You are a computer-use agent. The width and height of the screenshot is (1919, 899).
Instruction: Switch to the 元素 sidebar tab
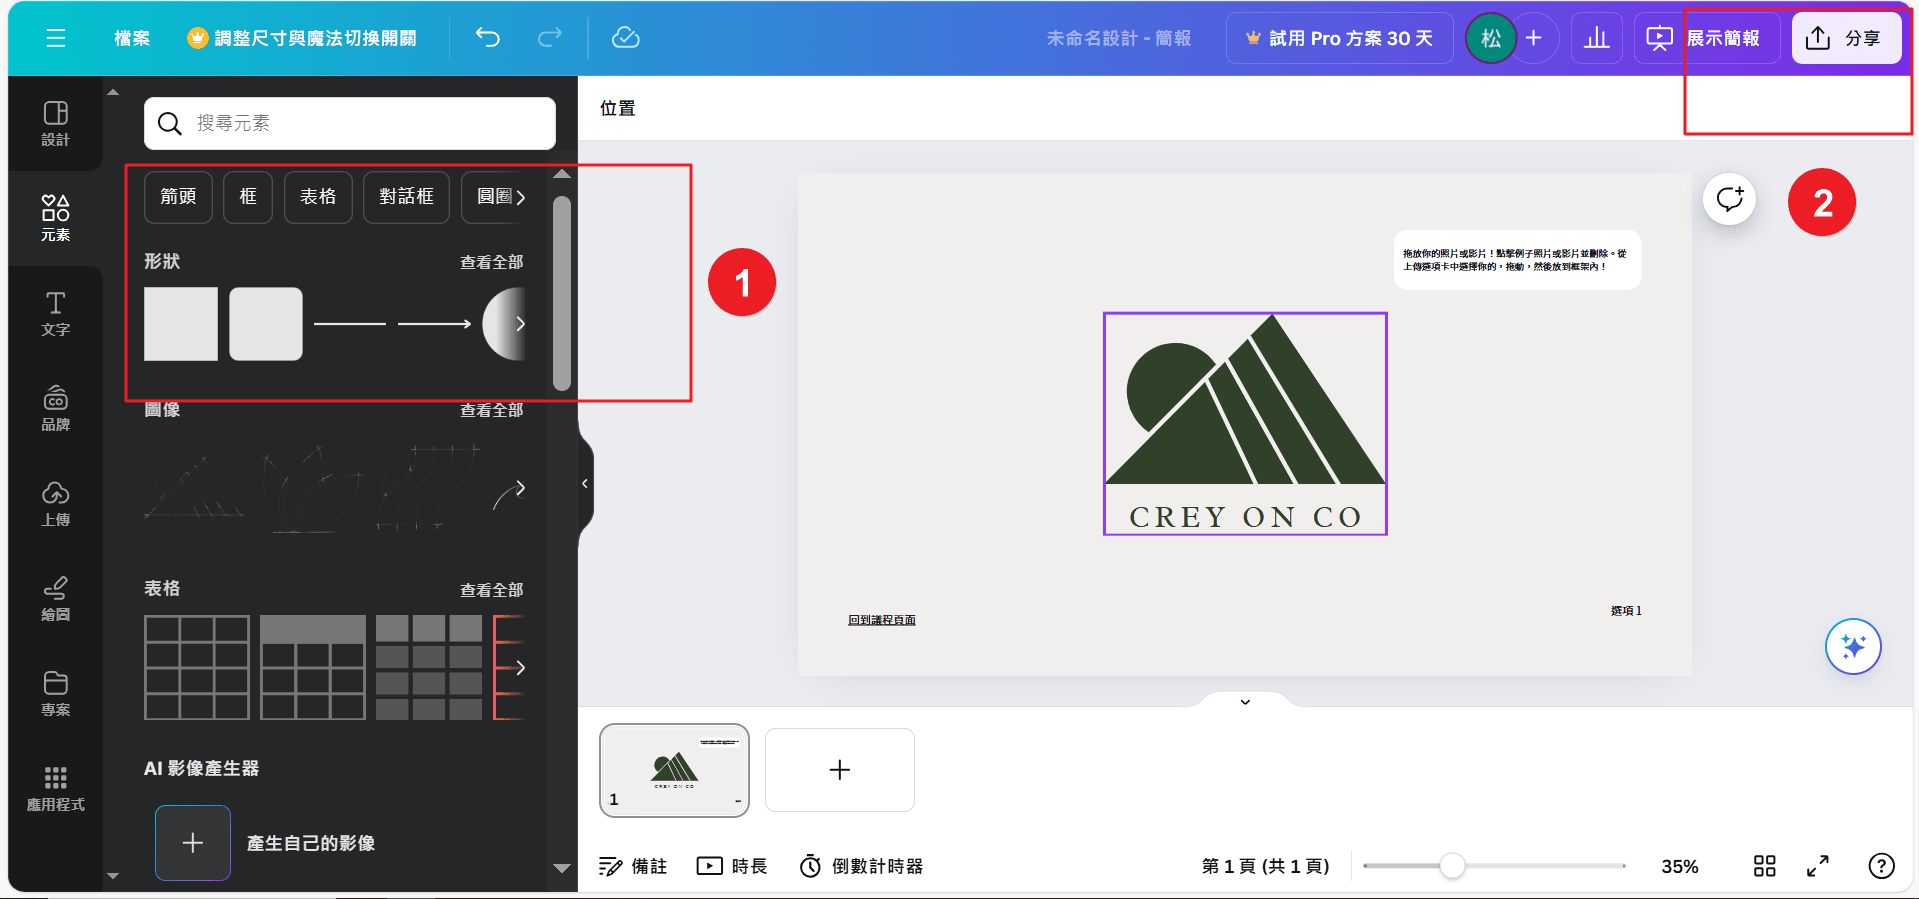coord(56,218)
